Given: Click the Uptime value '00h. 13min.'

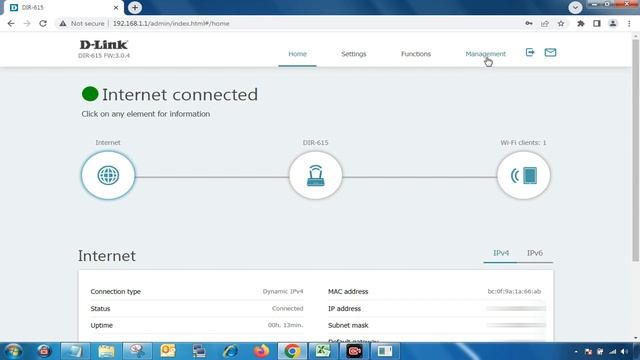Looking at the screenshot, I should [x=285, y=325].
